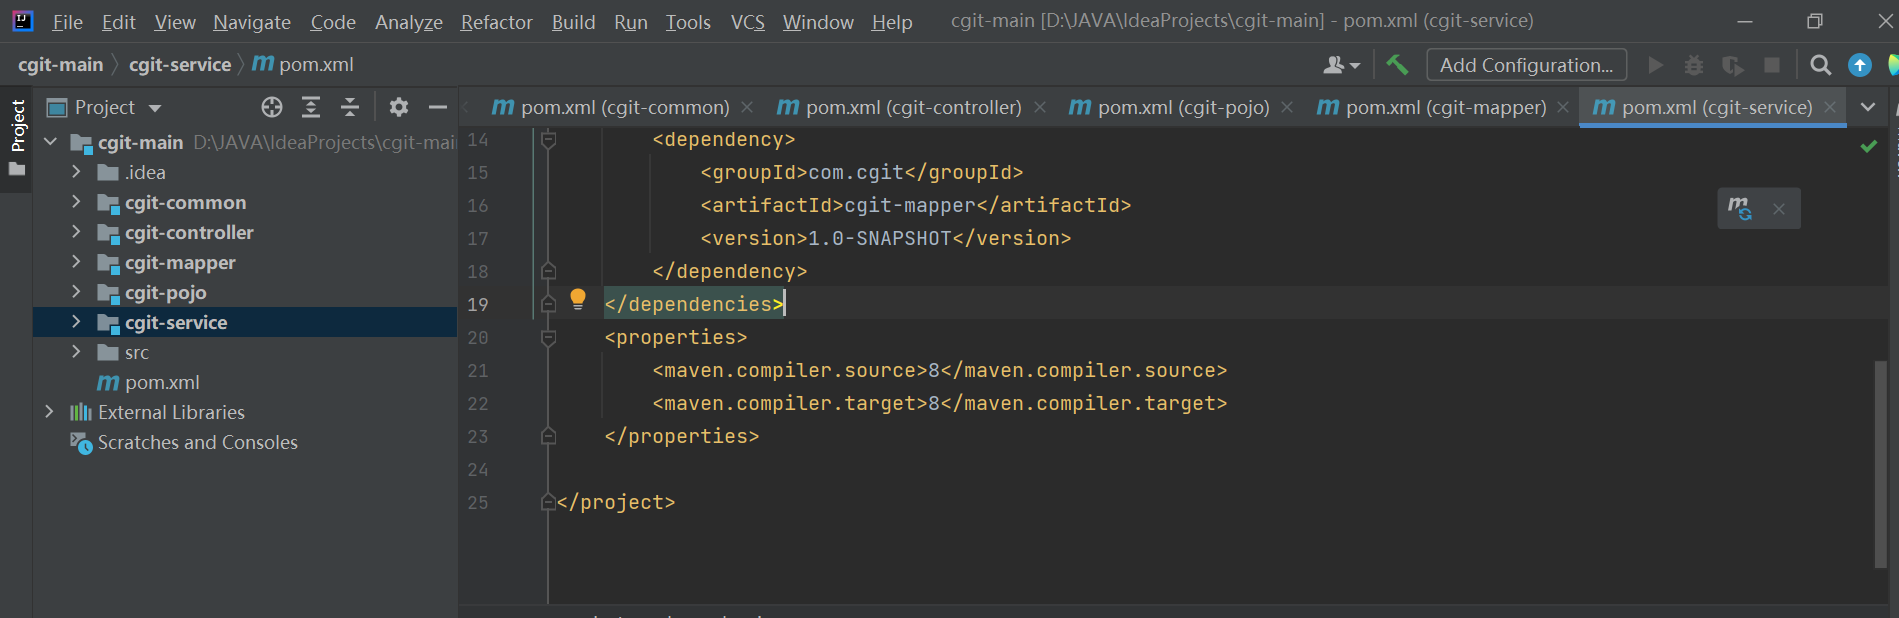The width and height of the screenshot is (1899, 618).
Task: Expand the cgit-common module folder
Action: (x=76, y=202)
